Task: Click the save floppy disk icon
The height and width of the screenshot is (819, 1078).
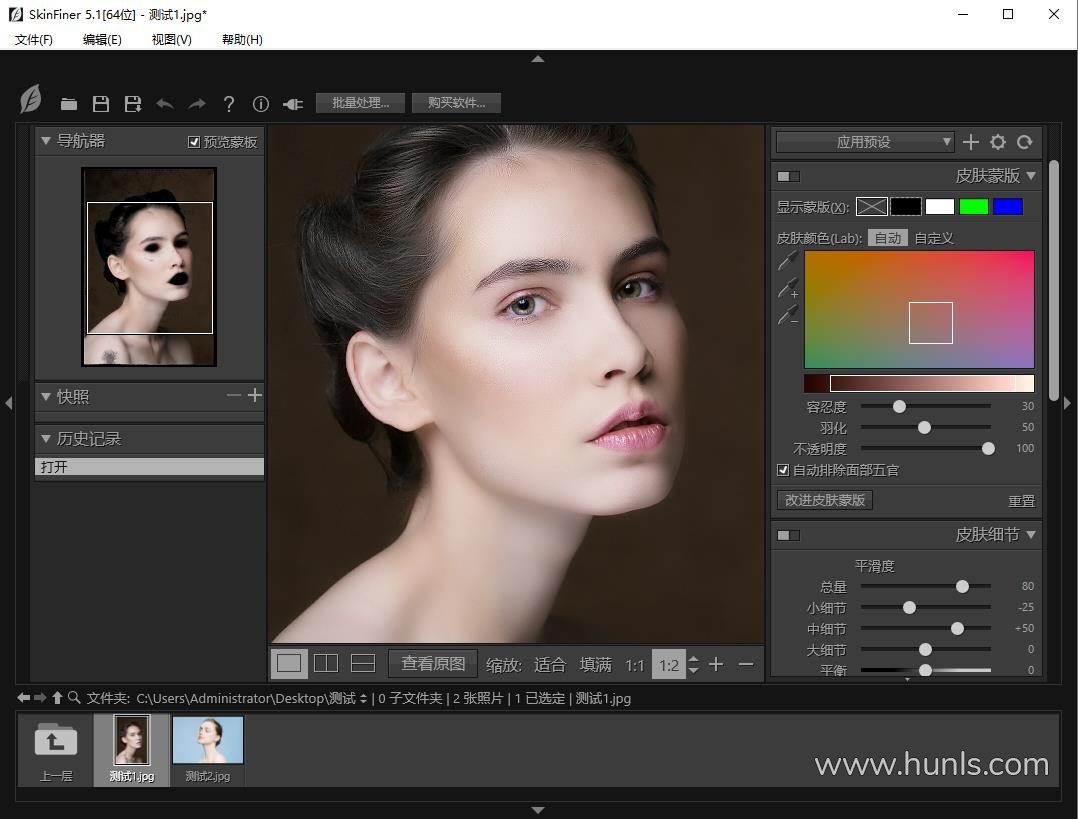Action: pyautogui.click(x=101, y=104)
